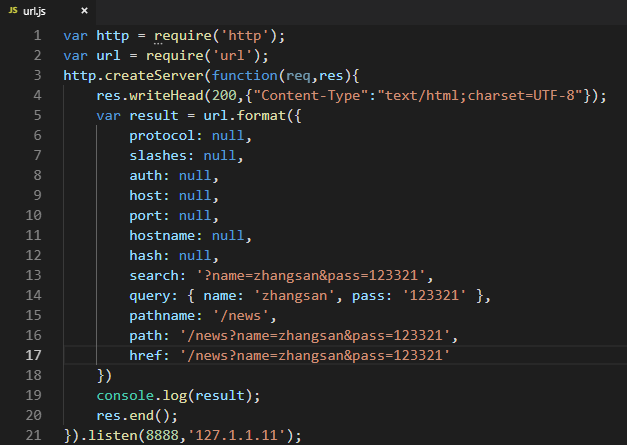Click createServer on line 3
This screenshot has width=627, height=445.
154,76
